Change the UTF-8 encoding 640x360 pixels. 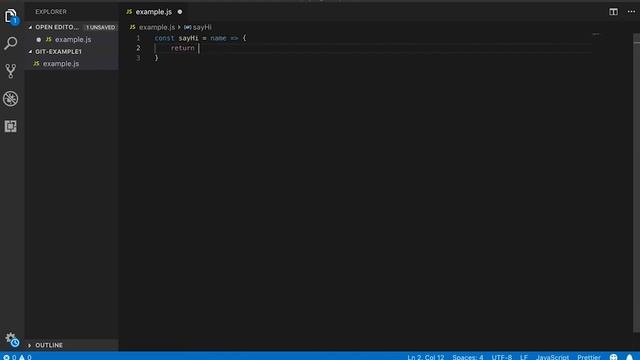coord(502,357)
